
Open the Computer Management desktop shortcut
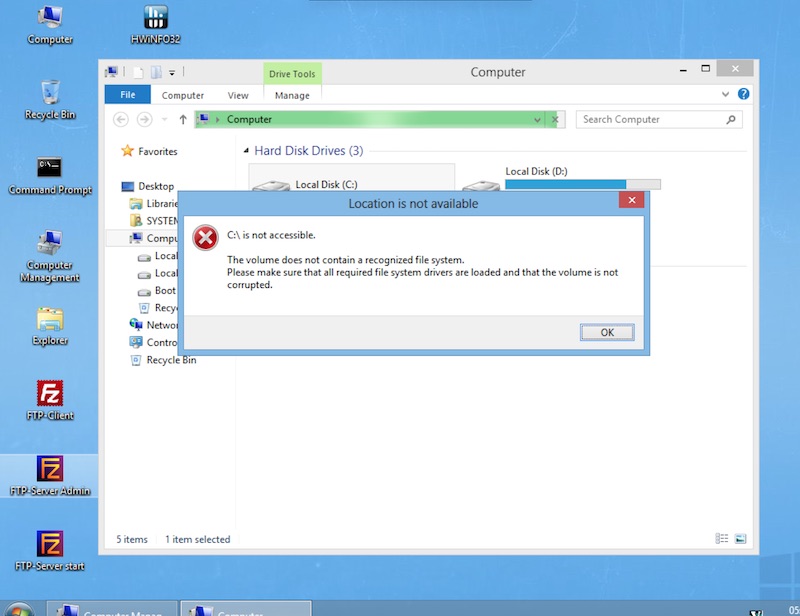click(x=50, y=245)
